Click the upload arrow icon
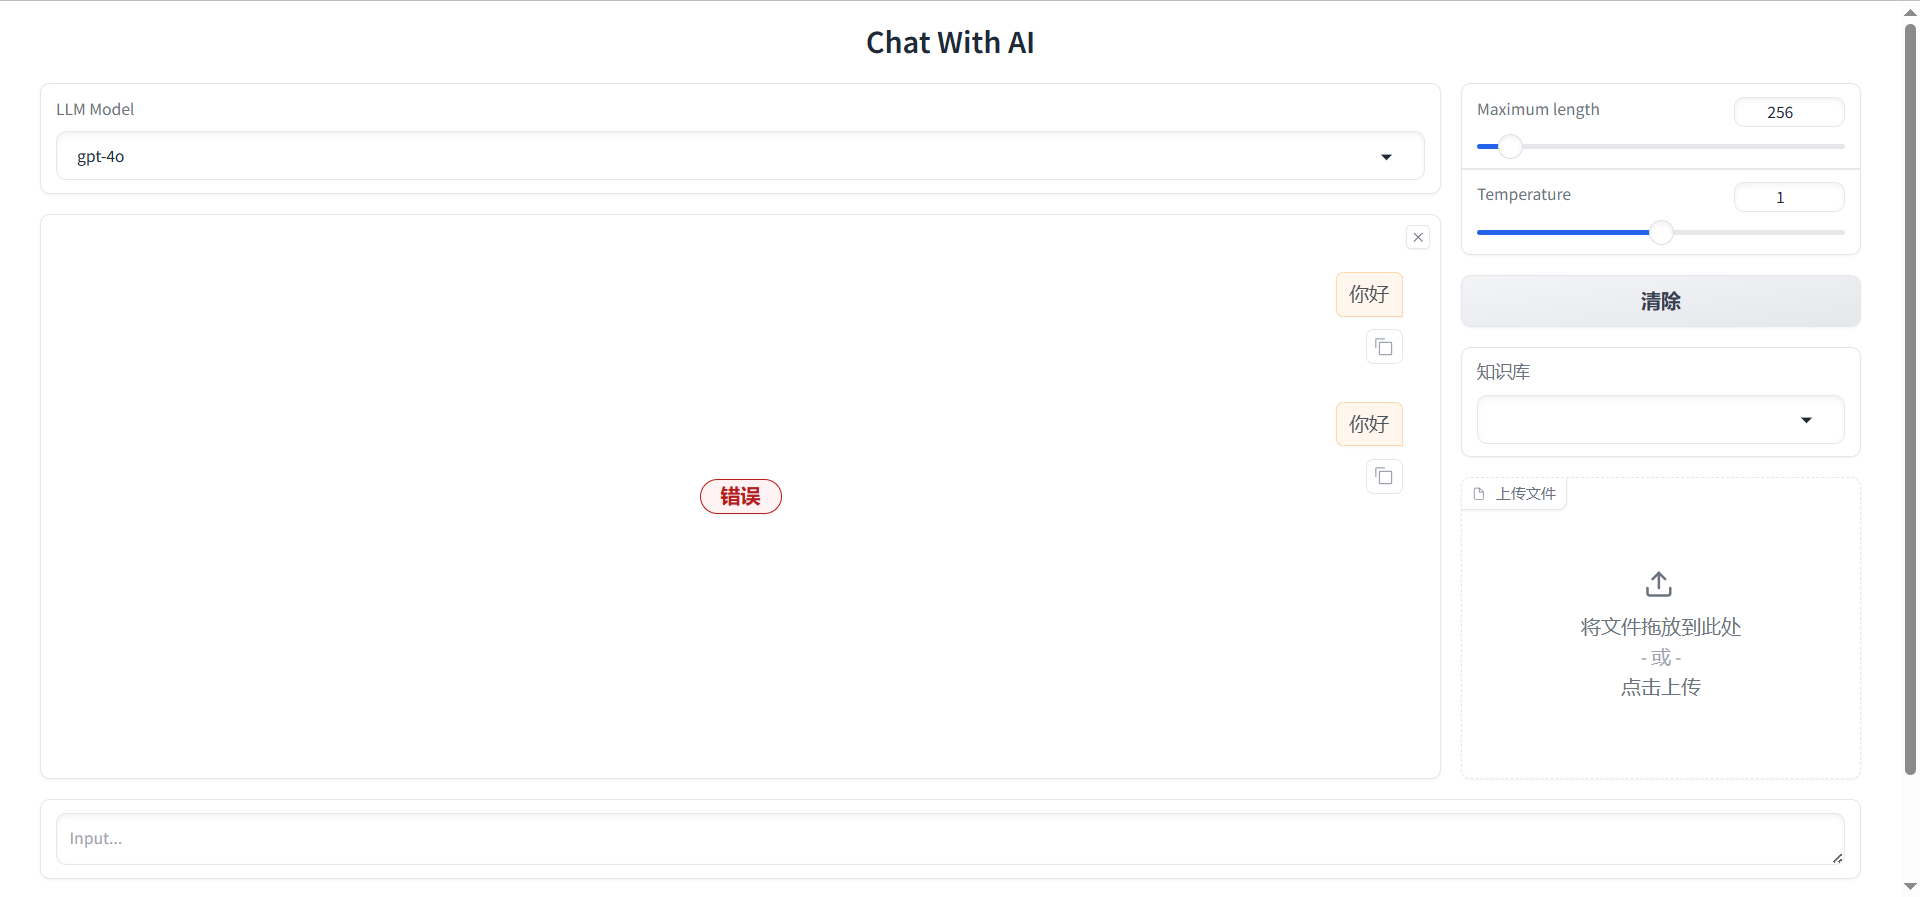 1659,584
